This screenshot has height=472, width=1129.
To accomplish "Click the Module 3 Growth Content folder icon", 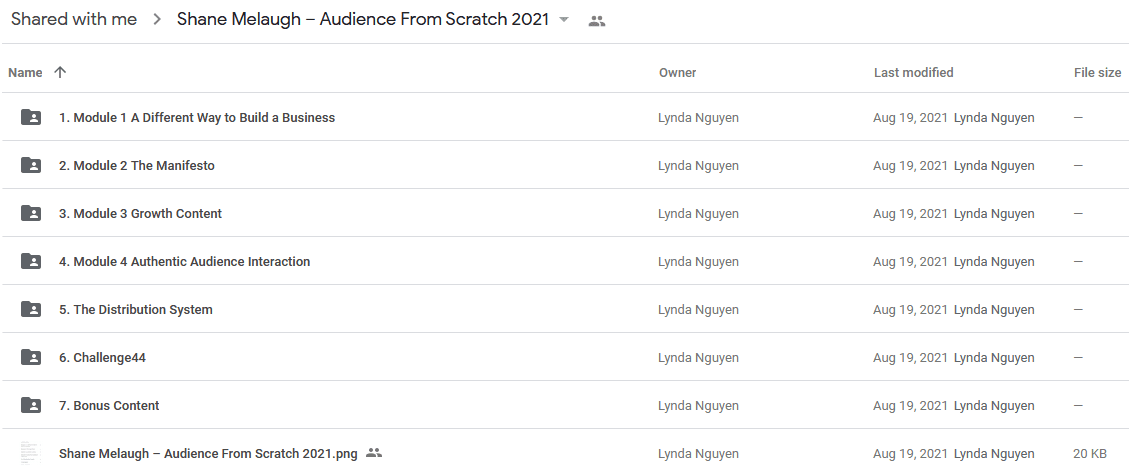I will (x=31, y=213).
